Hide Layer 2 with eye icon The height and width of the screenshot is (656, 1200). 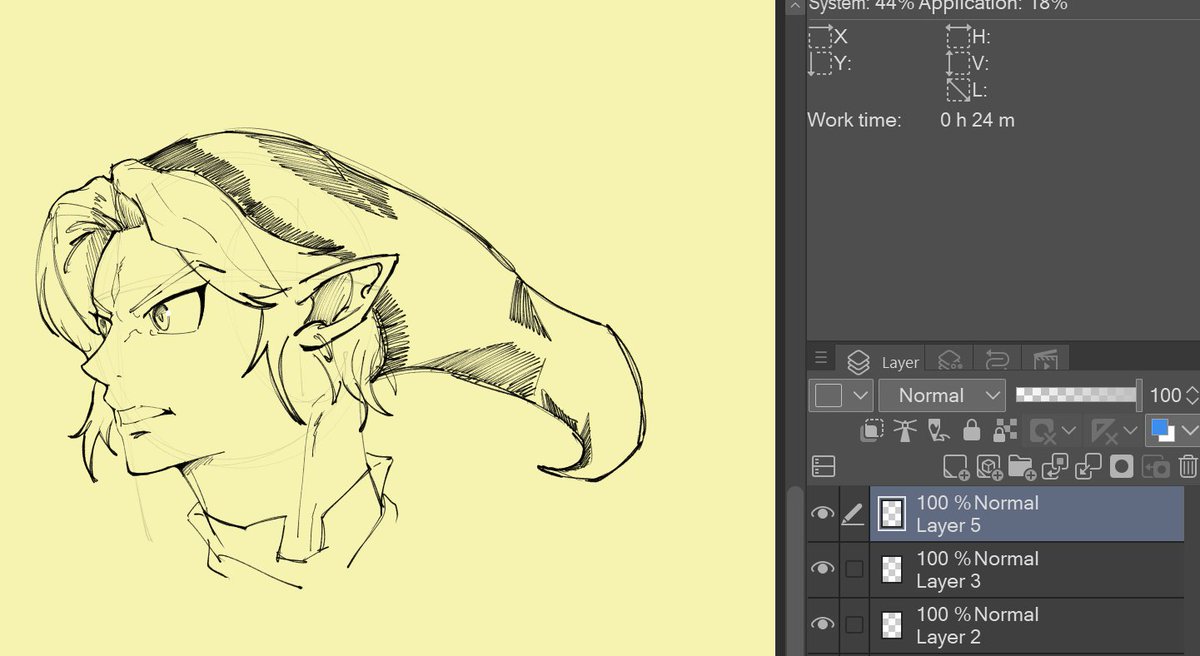(822, 625)
